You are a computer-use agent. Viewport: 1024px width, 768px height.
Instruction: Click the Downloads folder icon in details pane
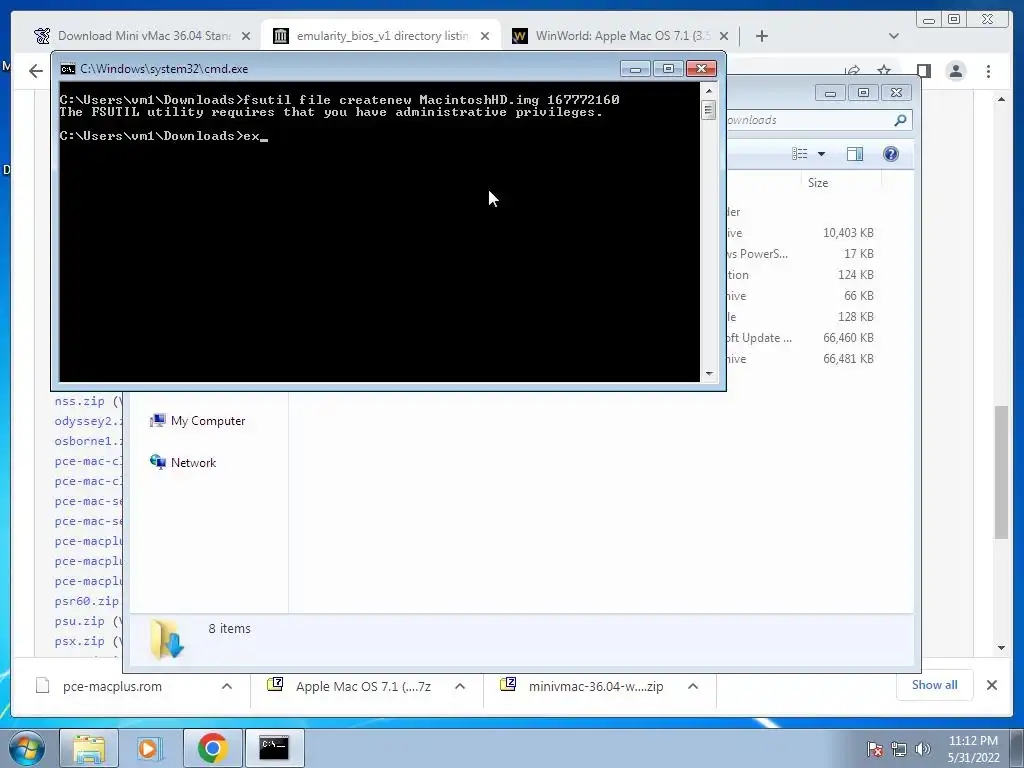[167, 638]
